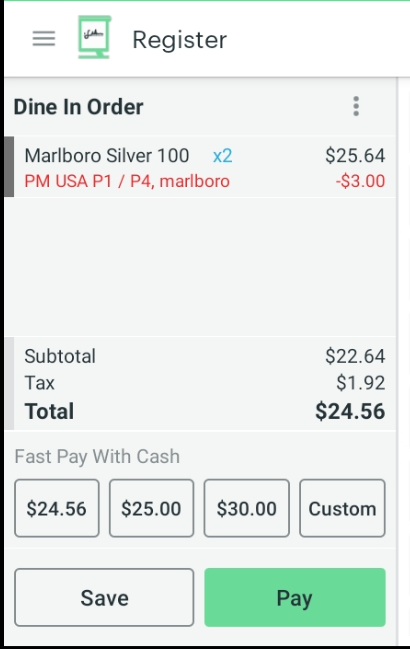Open the order's three-dot options menu
This screenshot has width=410, height=649.
356,106
